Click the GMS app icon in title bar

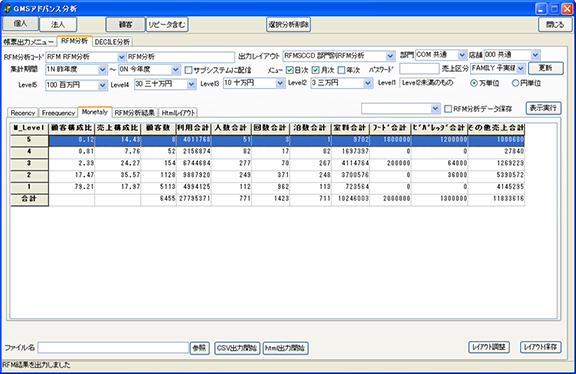click(7, 8)
